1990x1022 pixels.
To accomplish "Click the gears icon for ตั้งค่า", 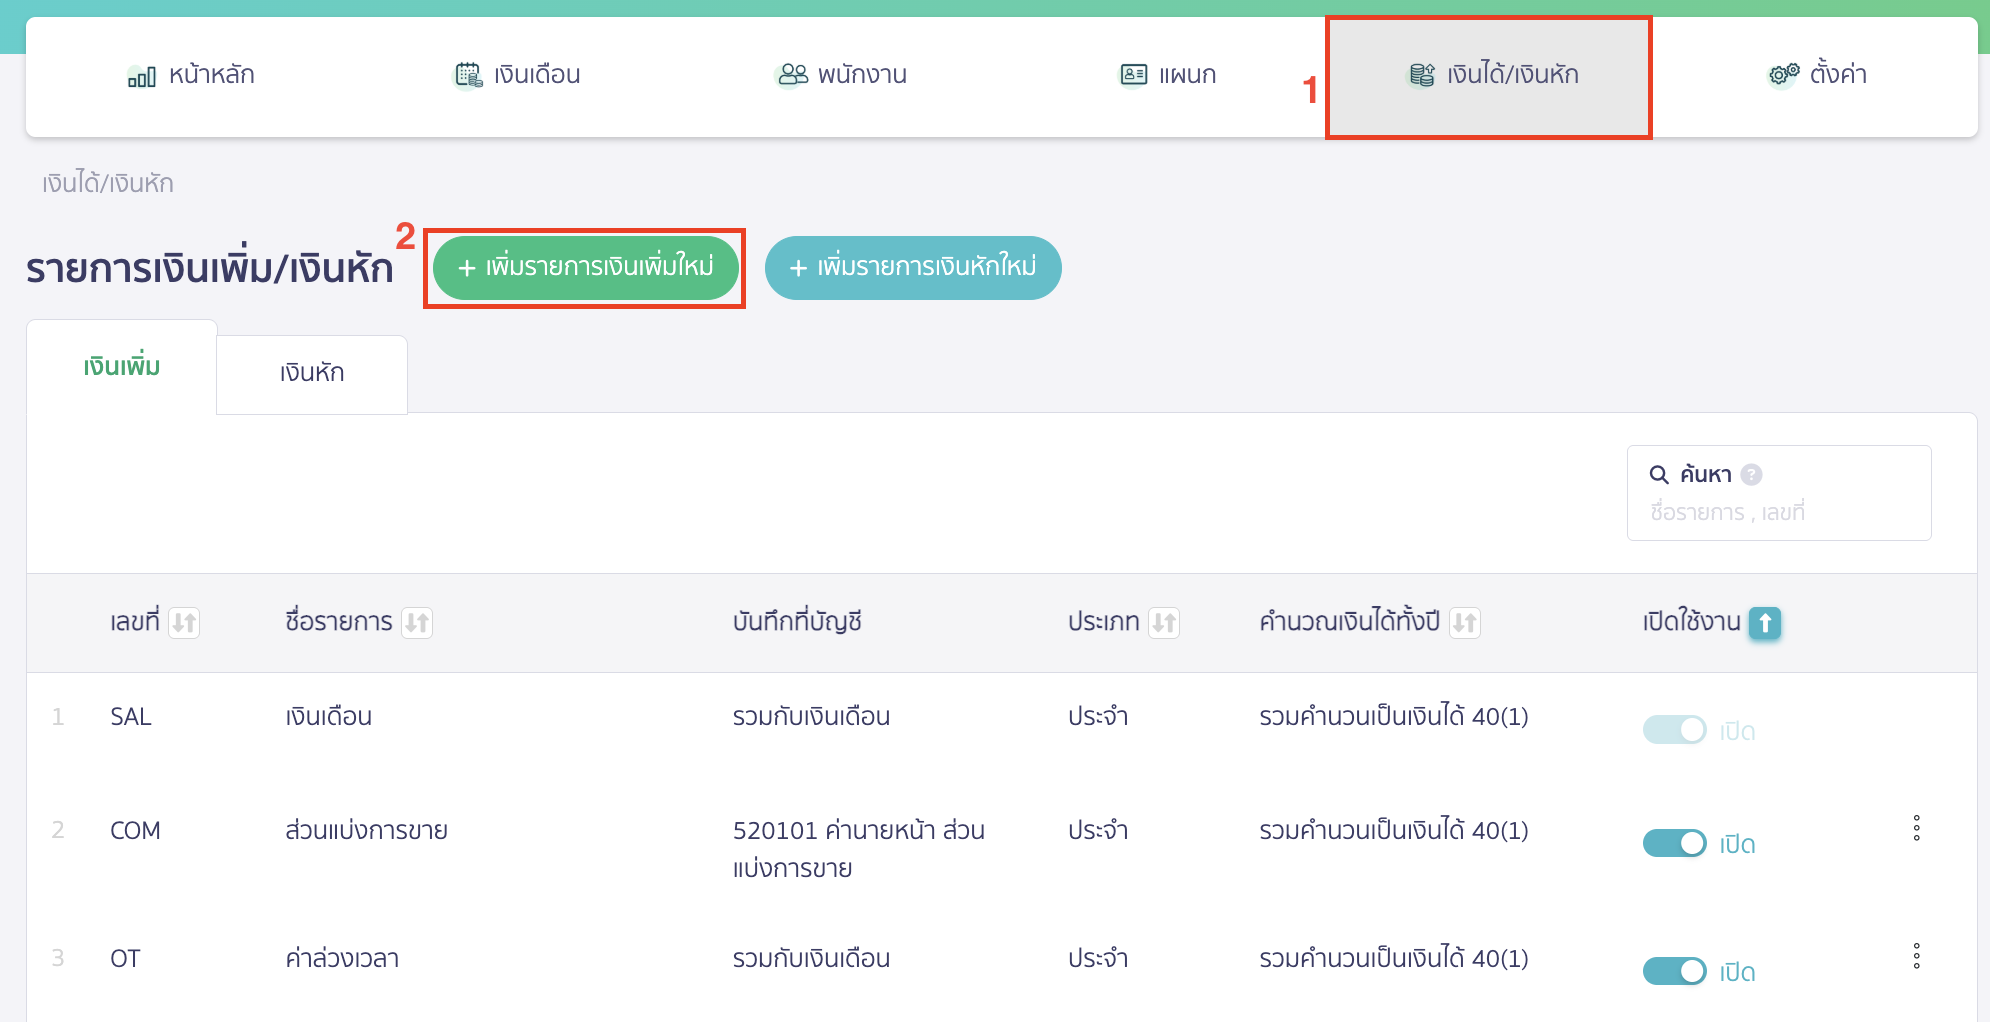I will click(1783, 75).
